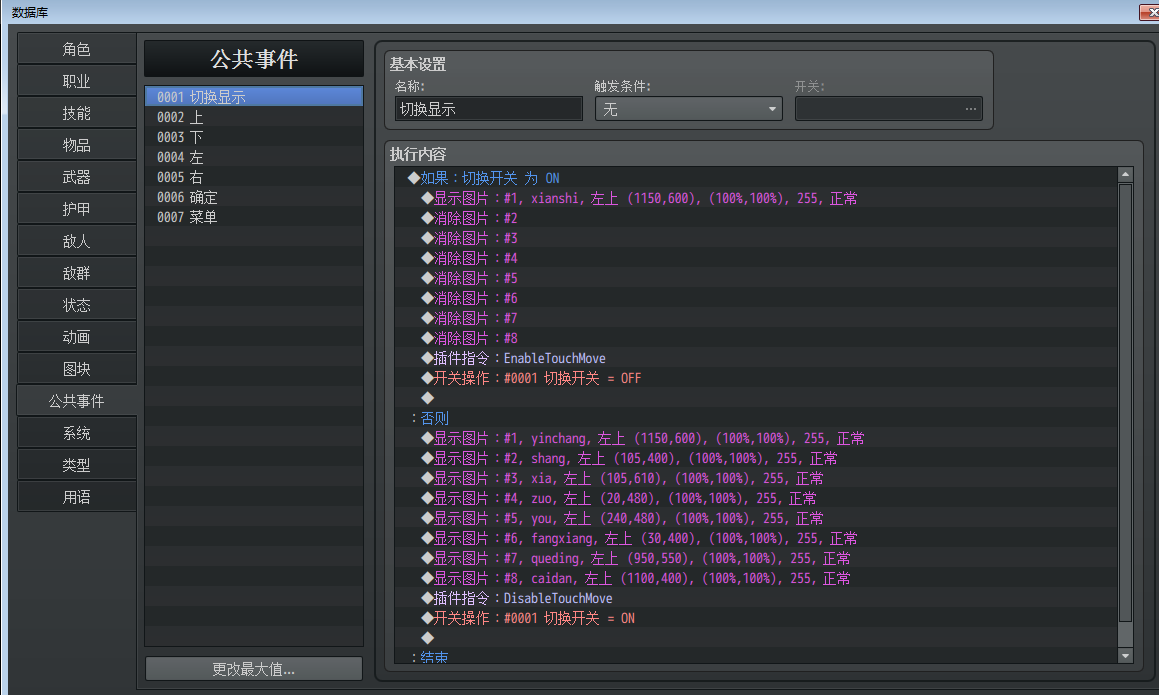Switch to the 敌人 tab

[x=77, y=241]
